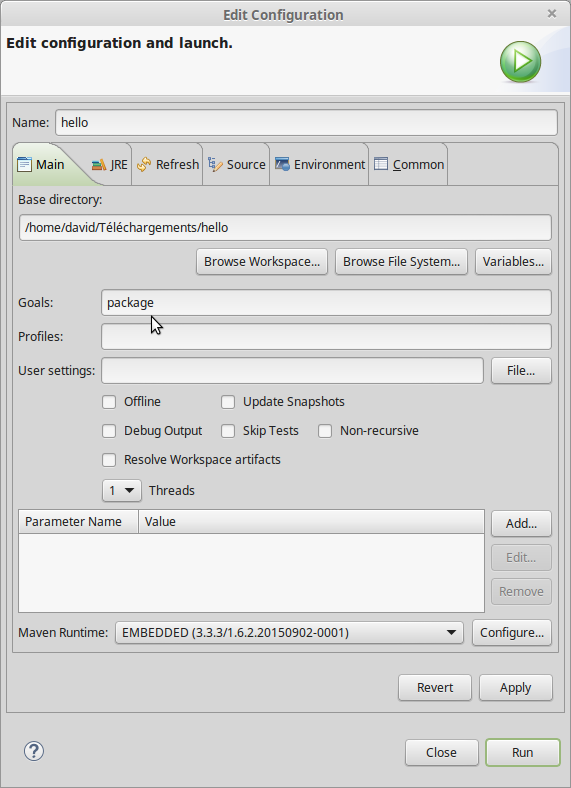Viewport: 571px width, 788px height.
Task: Switch to the Common tab
Action: click(409, 164)
